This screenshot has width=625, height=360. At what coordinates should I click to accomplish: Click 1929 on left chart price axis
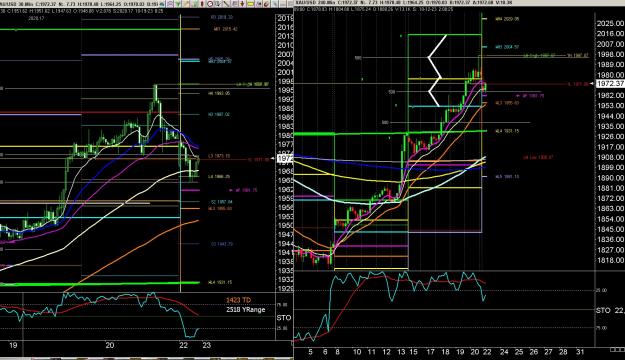coord(285,288)
